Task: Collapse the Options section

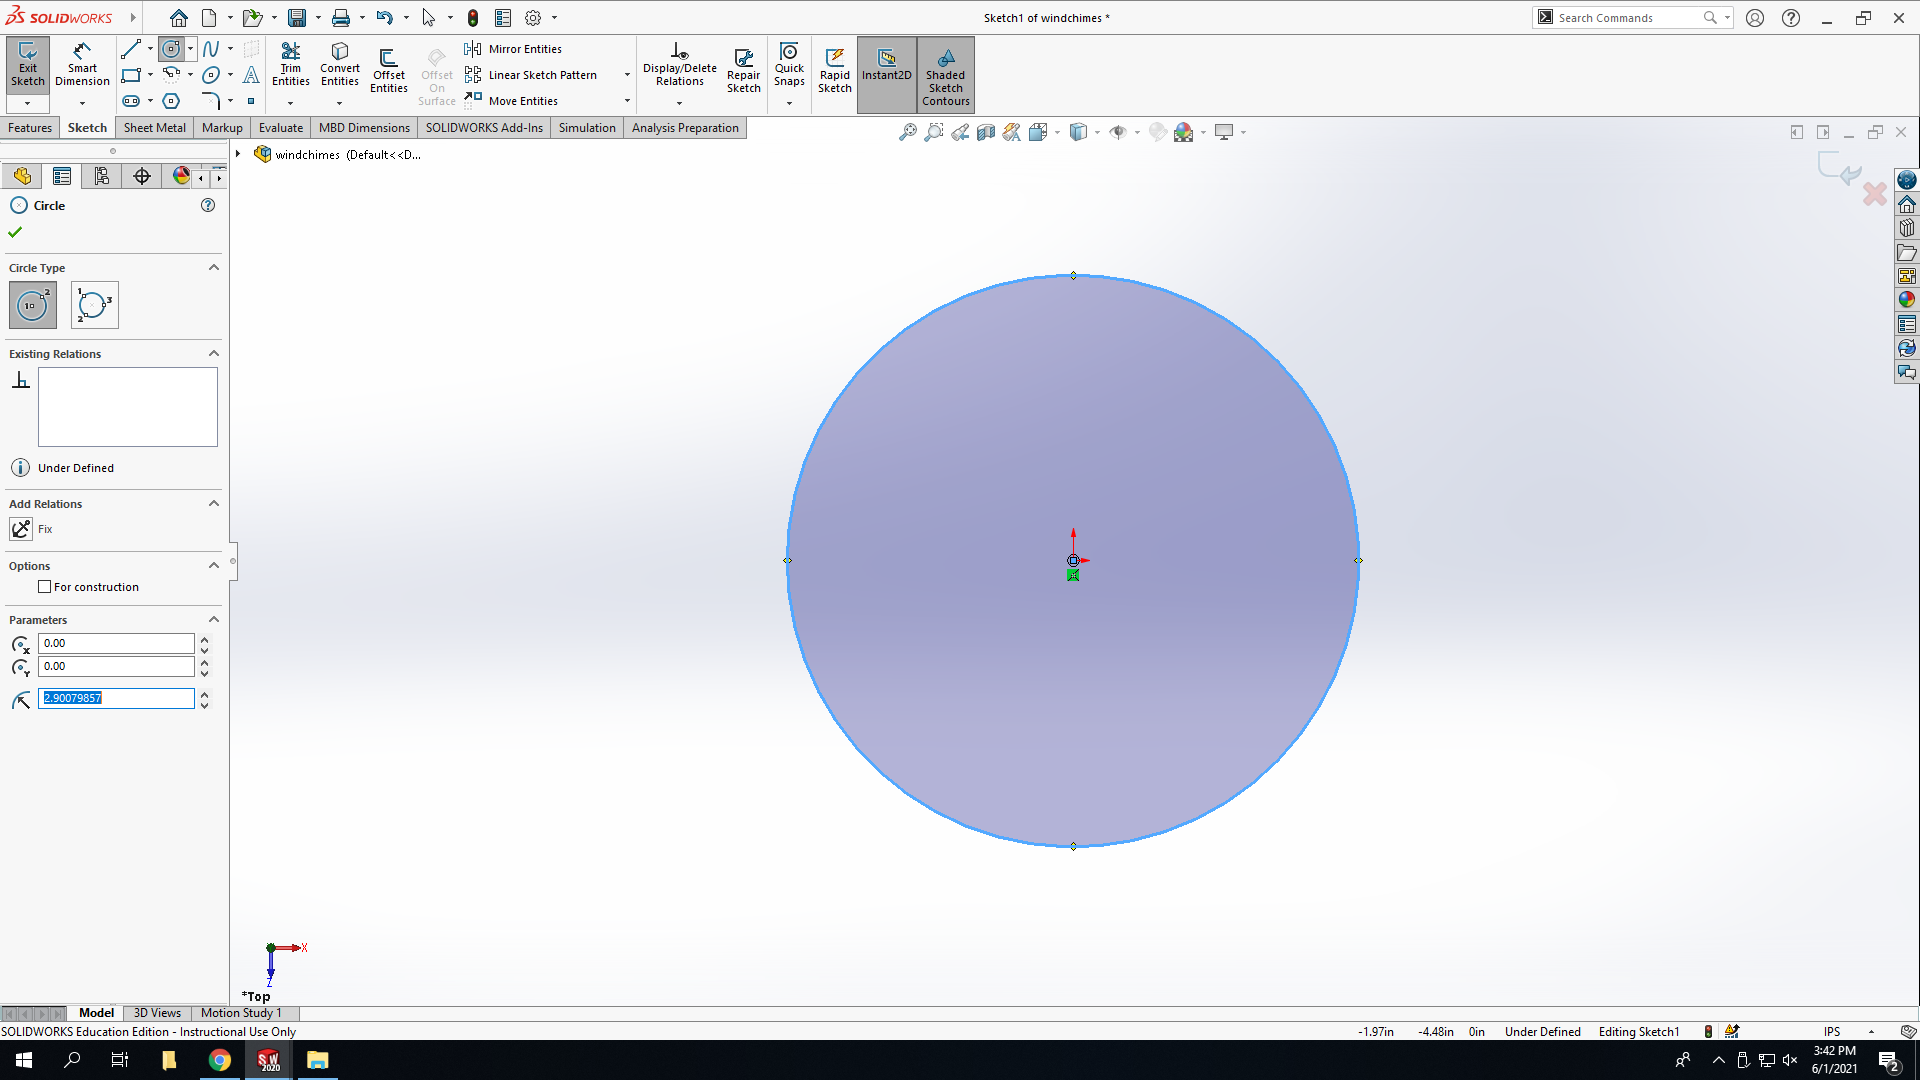Action: 213,566
